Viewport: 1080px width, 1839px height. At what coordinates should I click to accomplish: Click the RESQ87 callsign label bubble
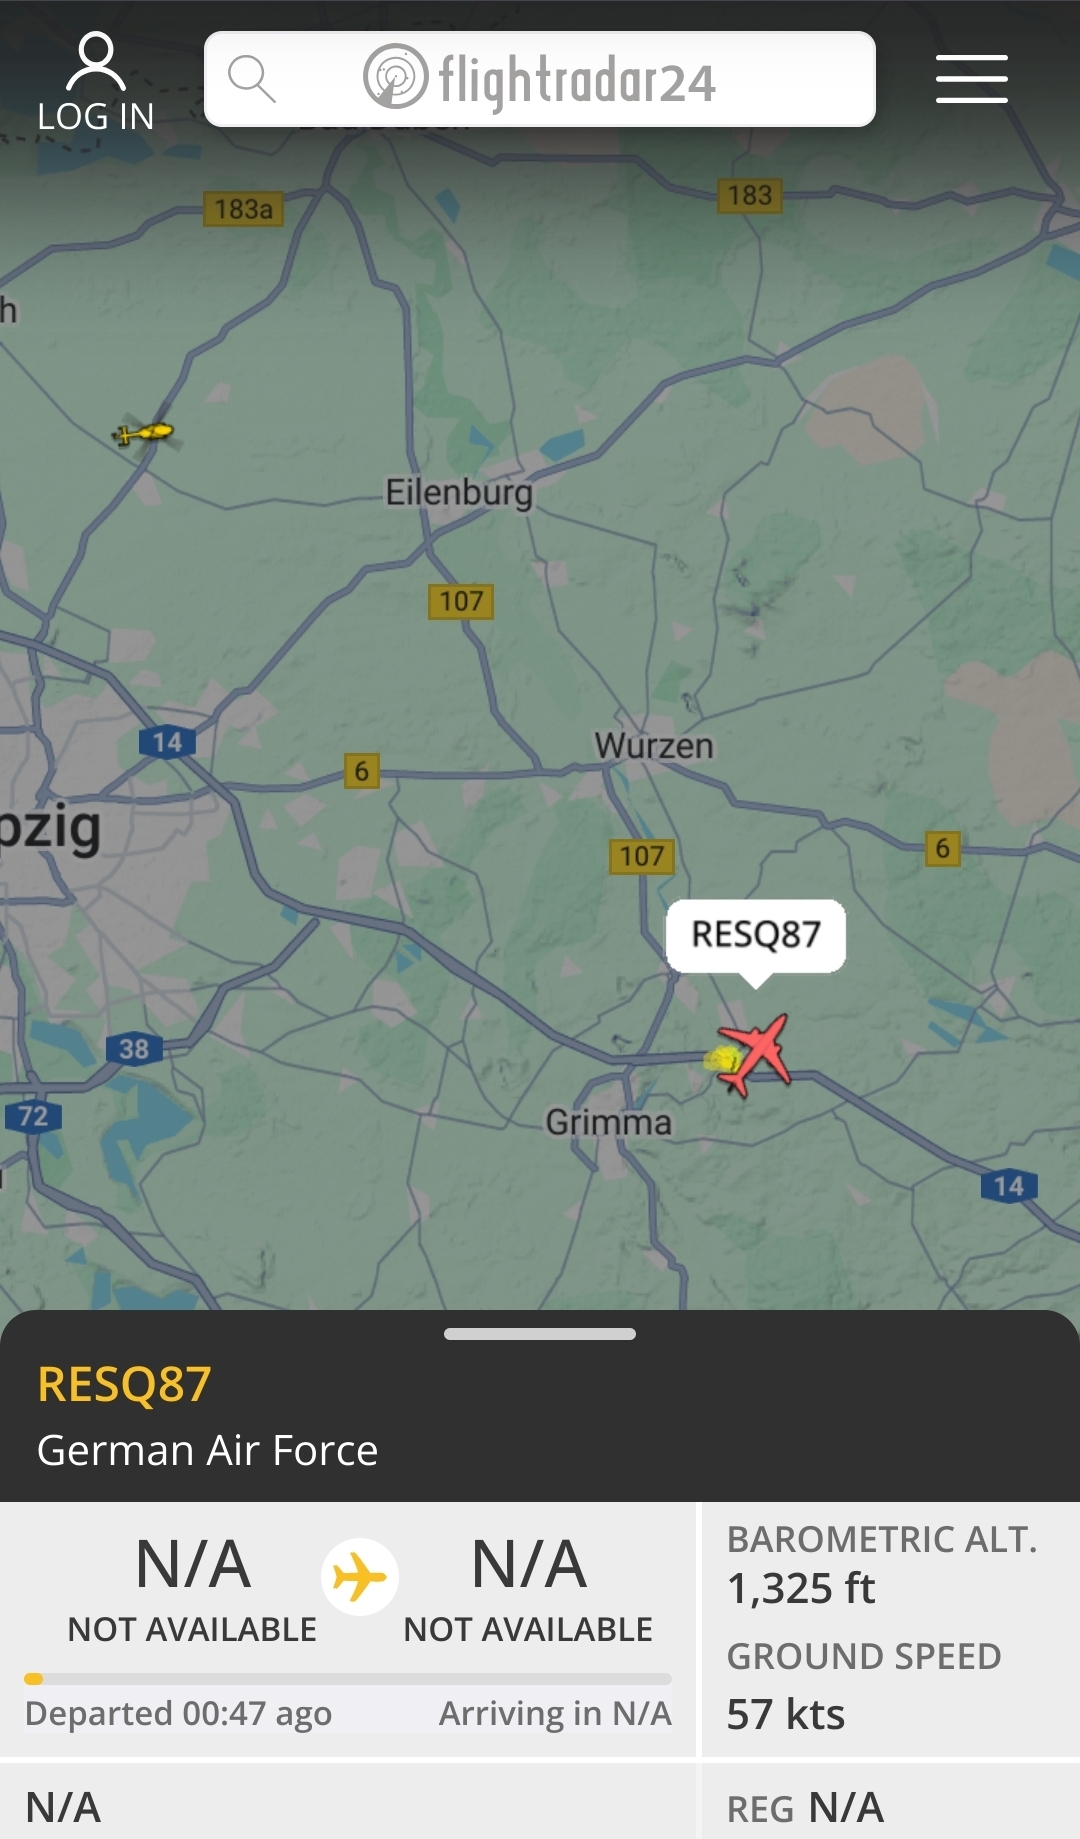756,936
